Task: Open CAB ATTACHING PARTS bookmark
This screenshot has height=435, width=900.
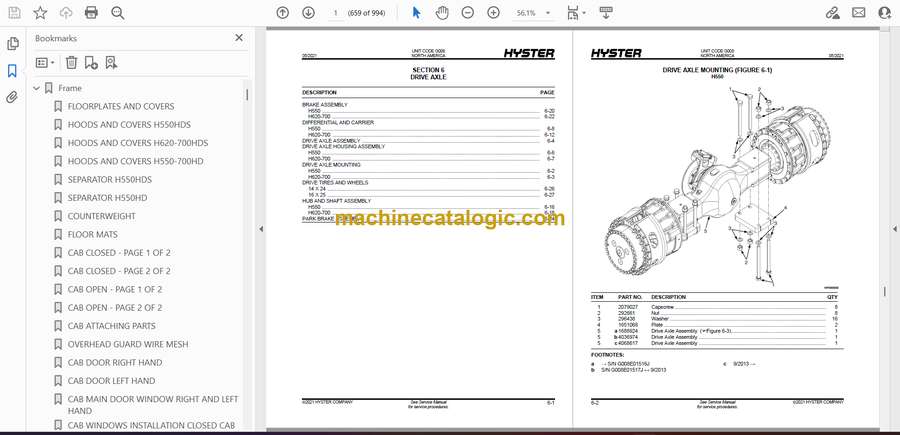Action: point(111,326)
